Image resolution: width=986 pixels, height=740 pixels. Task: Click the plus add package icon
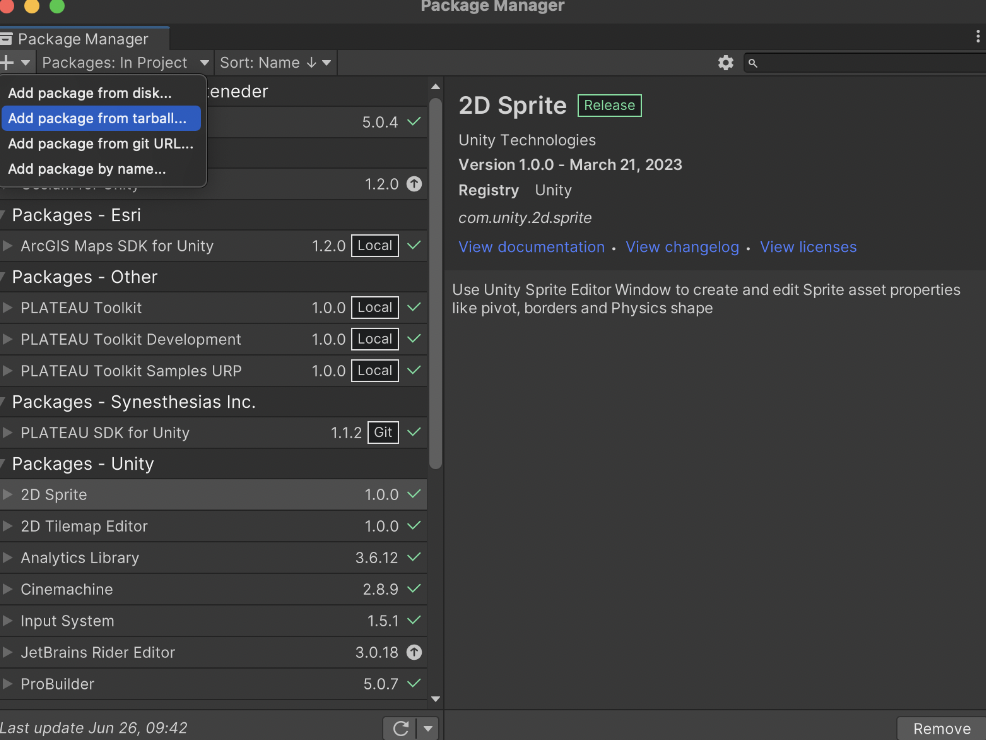click(7, 63)
